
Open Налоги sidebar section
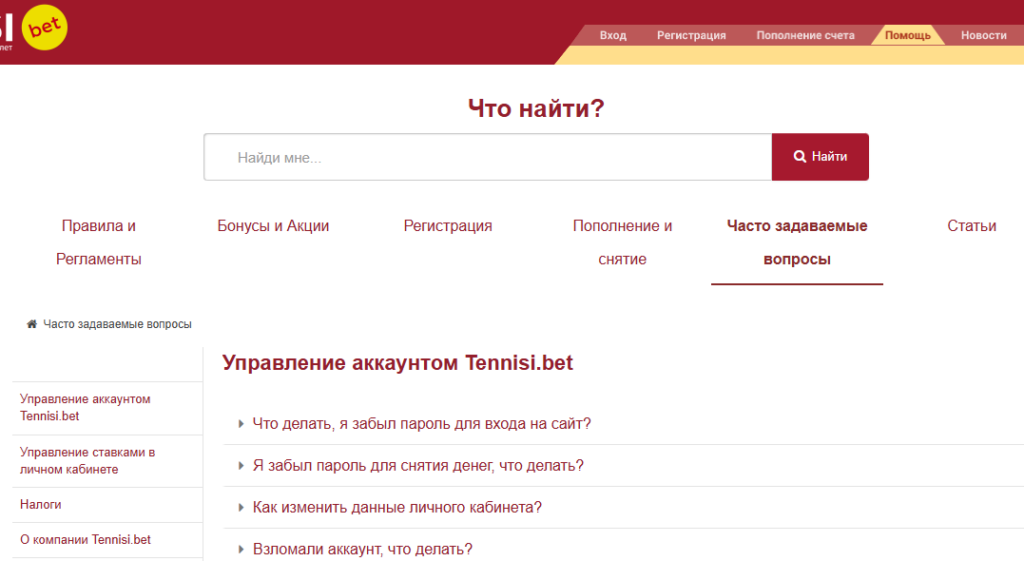[x=40, y=505]
